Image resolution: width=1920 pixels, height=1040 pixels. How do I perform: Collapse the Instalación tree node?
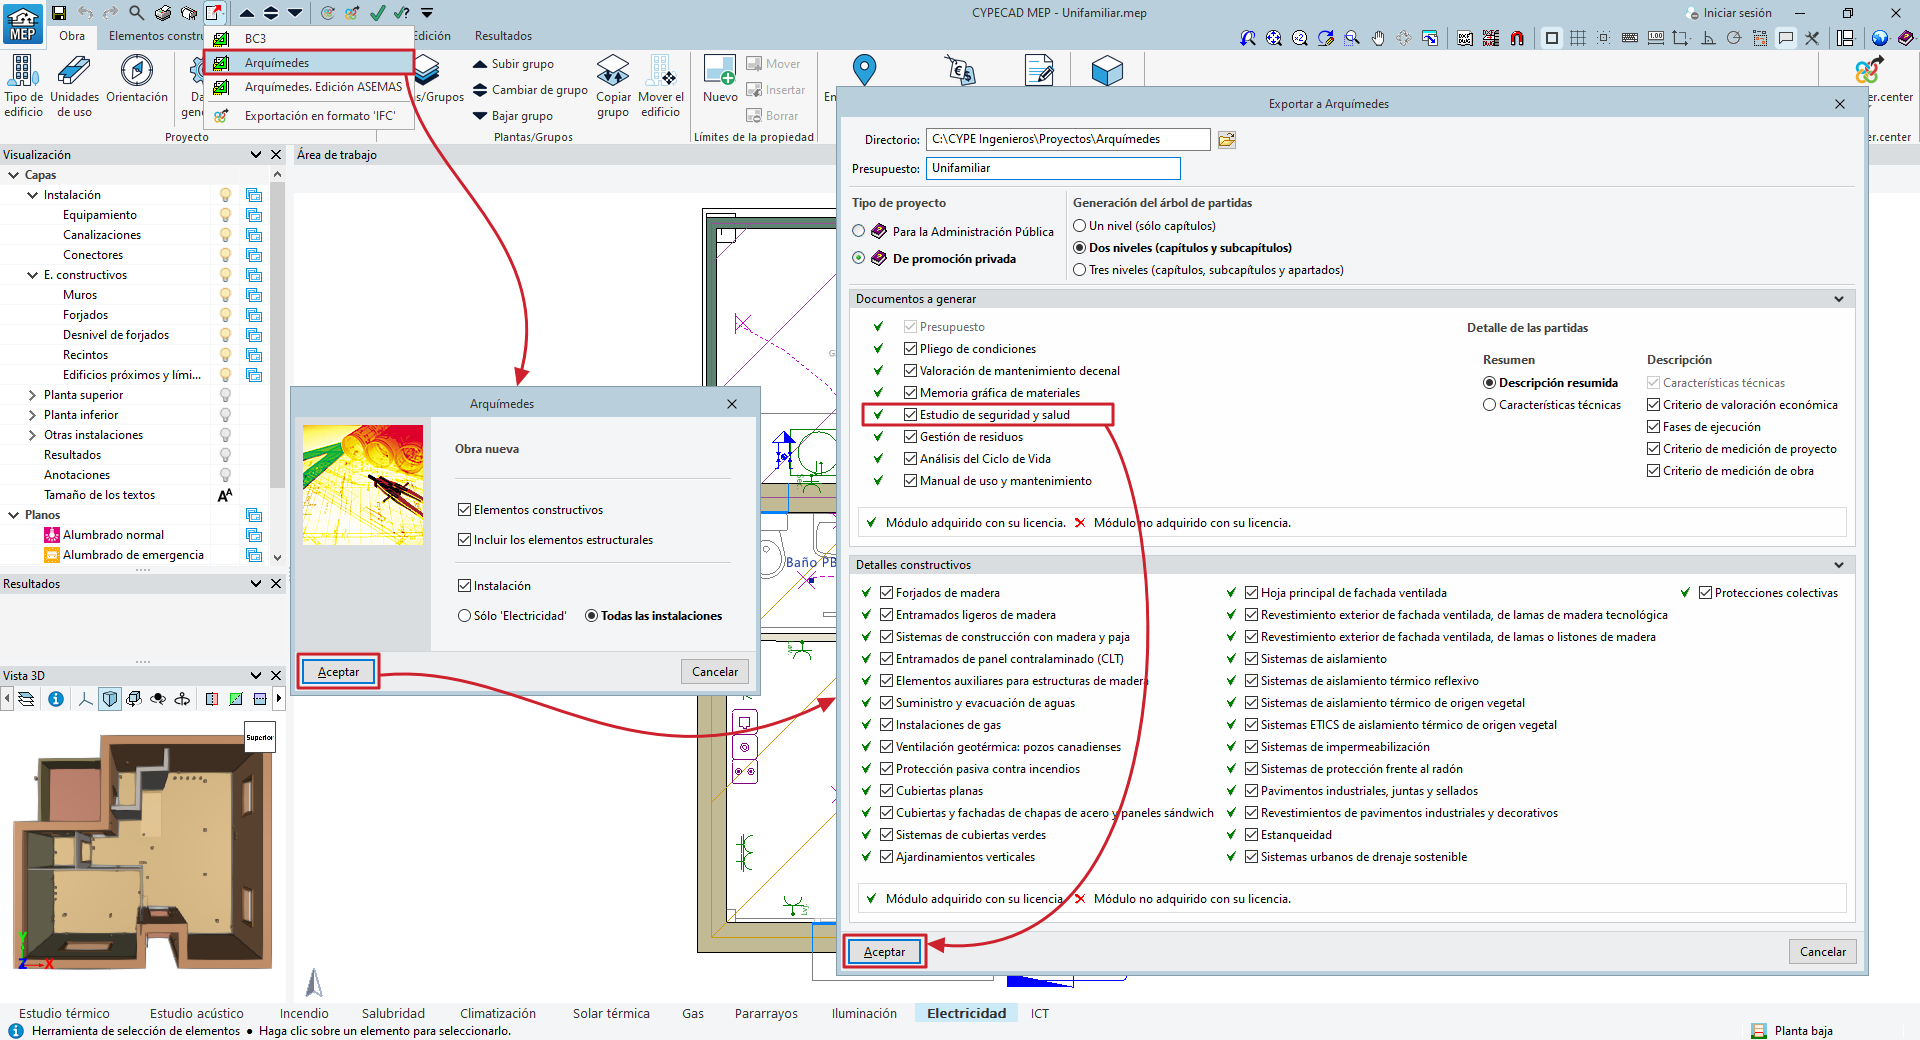[32, 195]
